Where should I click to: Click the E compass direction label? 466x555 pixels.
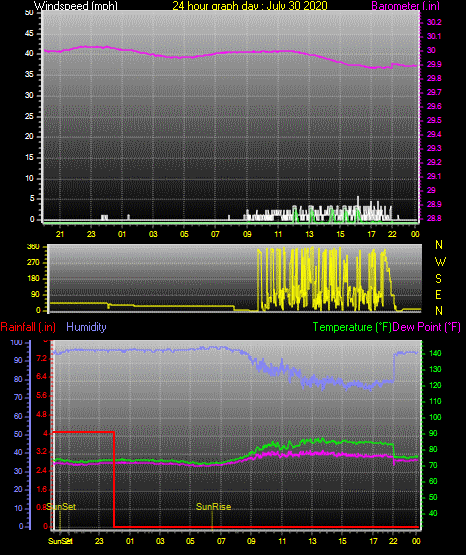[438, 295]
